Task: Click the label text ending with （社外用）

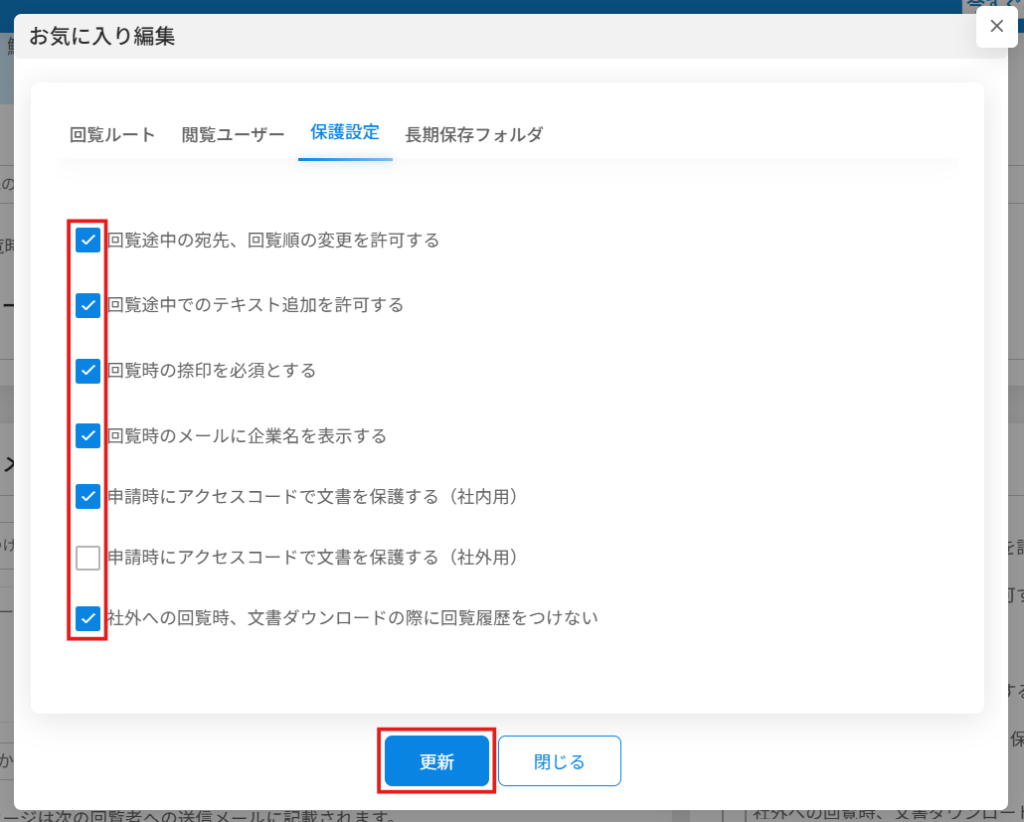Action: [x=311, y=557]
